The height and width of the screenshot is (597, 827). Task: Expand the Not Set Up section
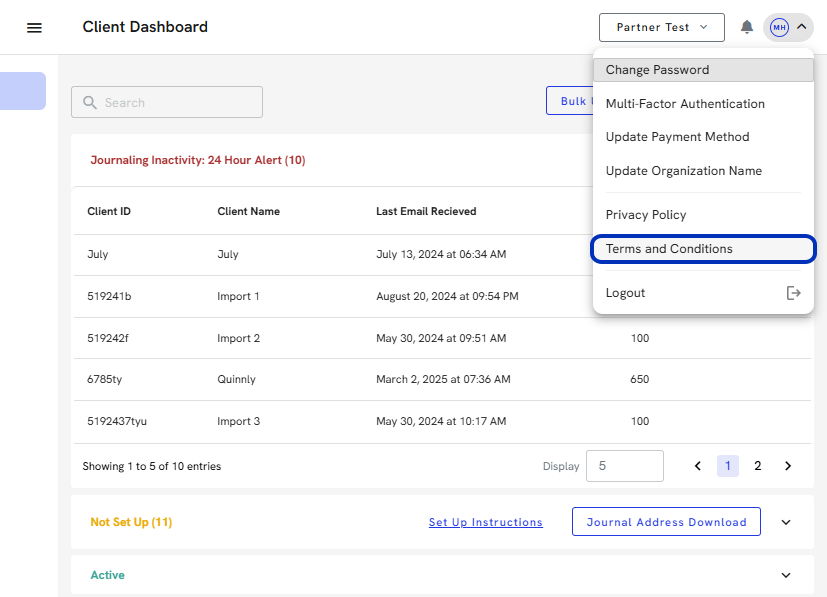(785, 522)
